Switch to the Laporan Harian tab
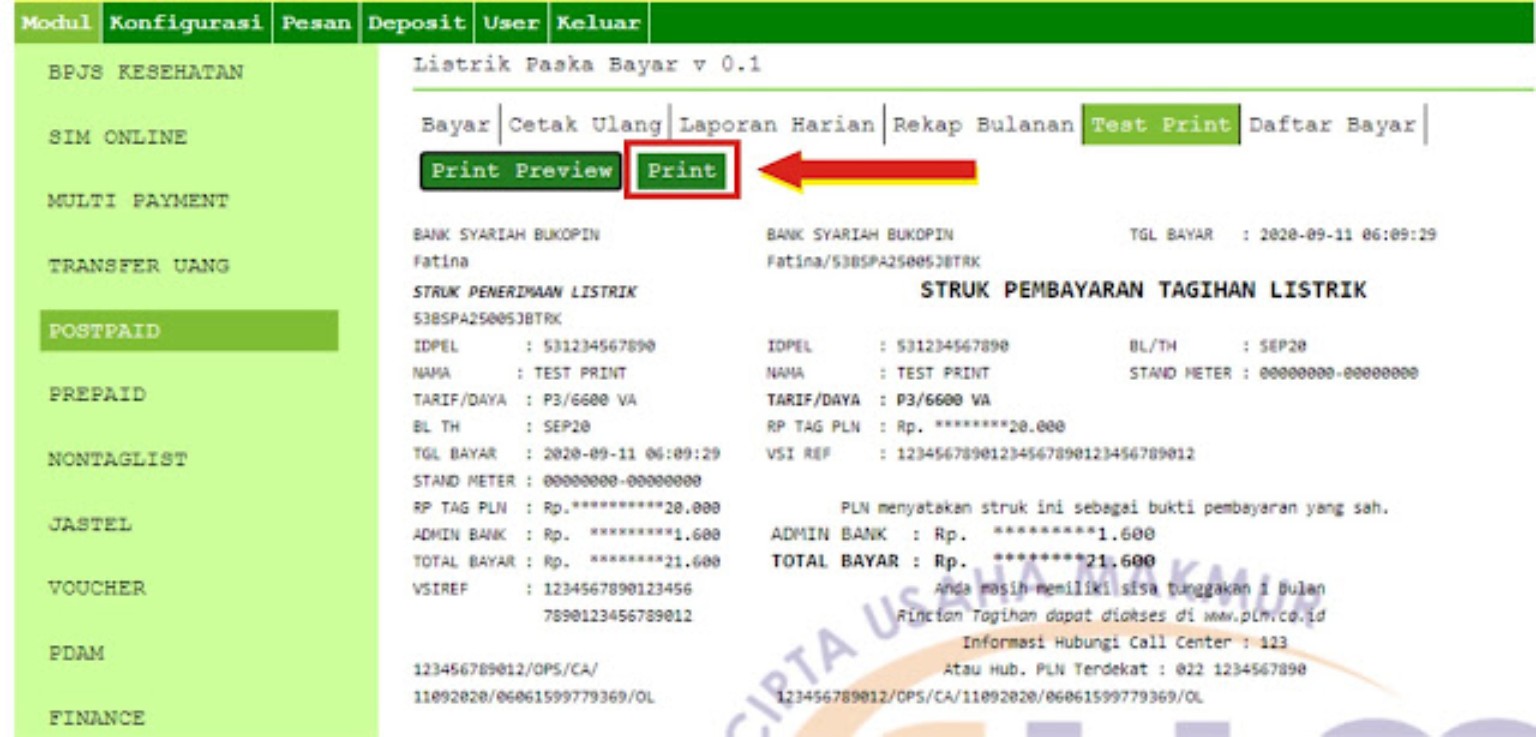 [x=777, y=125]
